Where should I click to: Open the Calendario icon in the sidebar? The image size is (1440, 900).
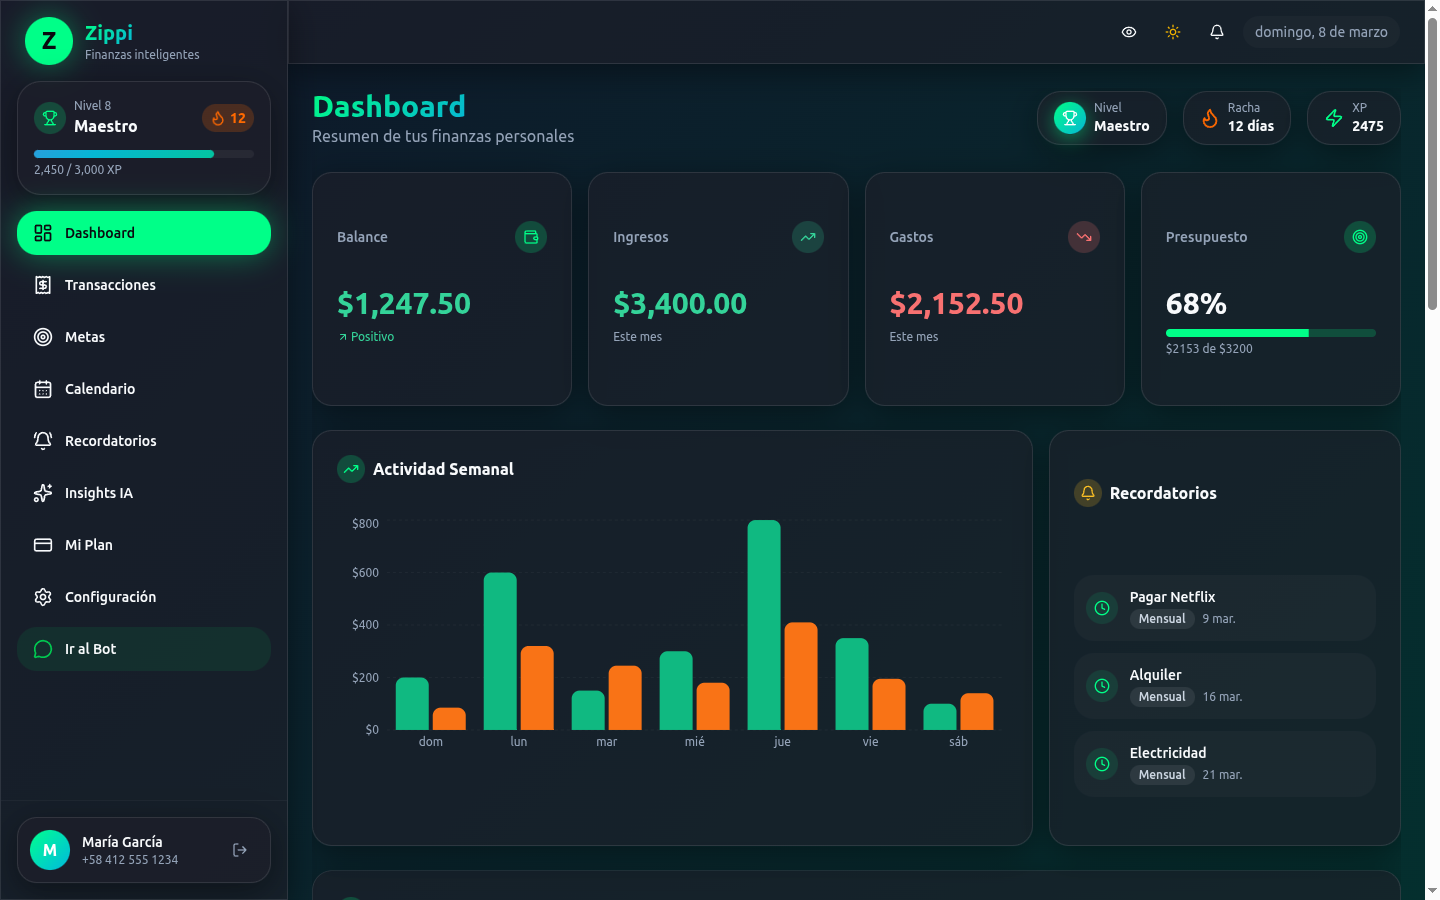click(42, 389)
